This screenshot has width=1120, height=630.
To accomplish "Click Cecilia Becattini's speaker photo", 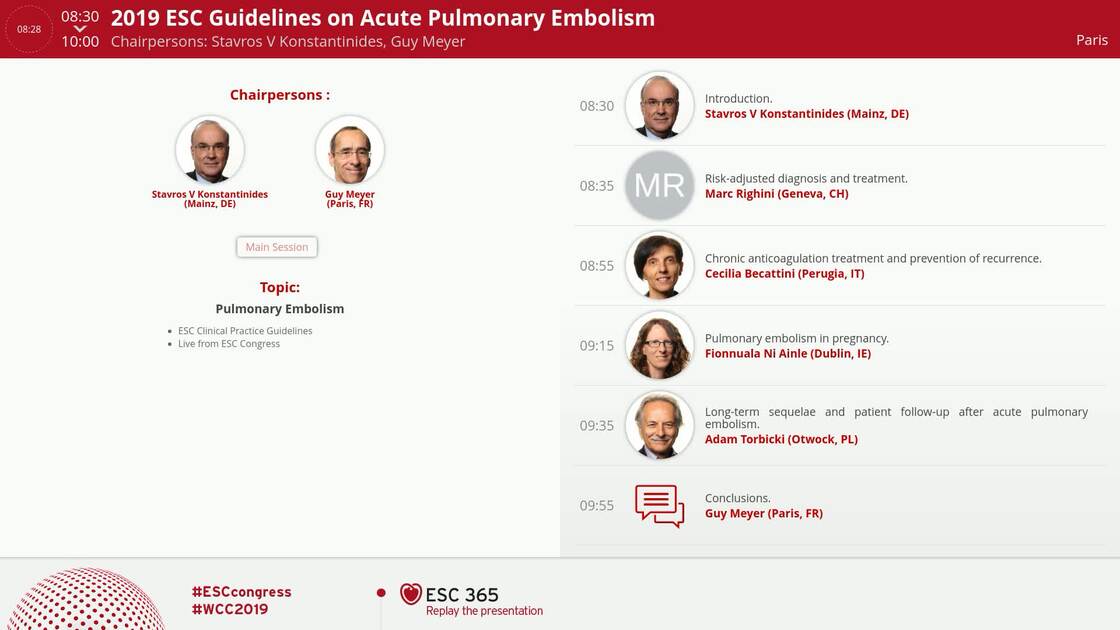I will pyautogui.click(x=659, y=266).
